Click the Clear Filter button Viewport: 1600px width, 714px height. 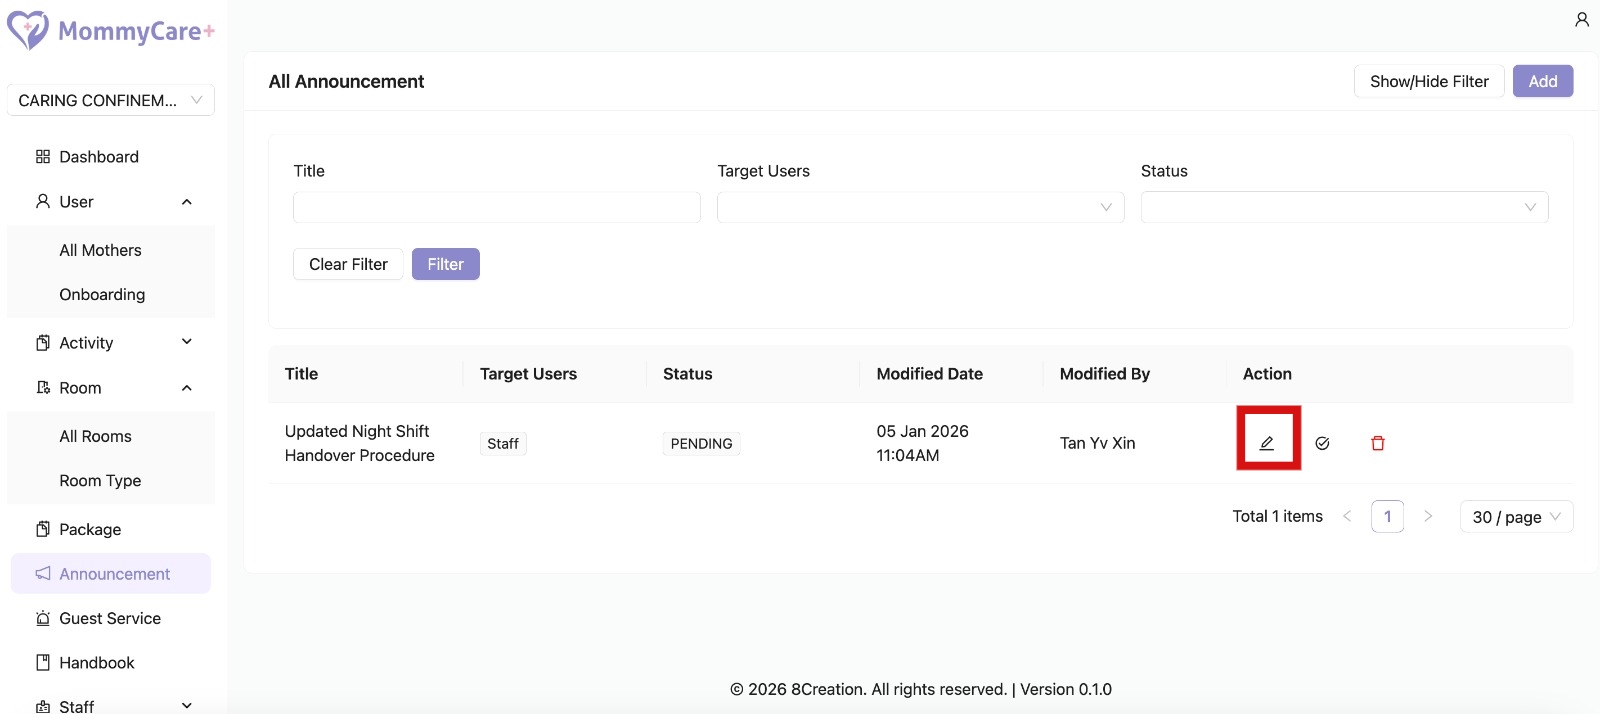click(x=348, y=264)
